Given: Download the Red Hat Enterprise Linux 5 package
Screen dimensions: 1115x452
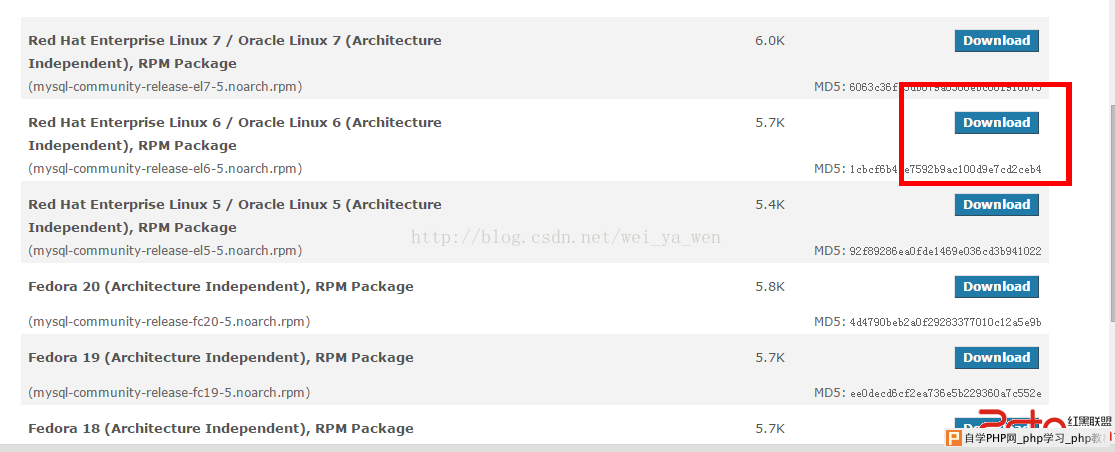Looking at the screenshot, I should [996, 205].
